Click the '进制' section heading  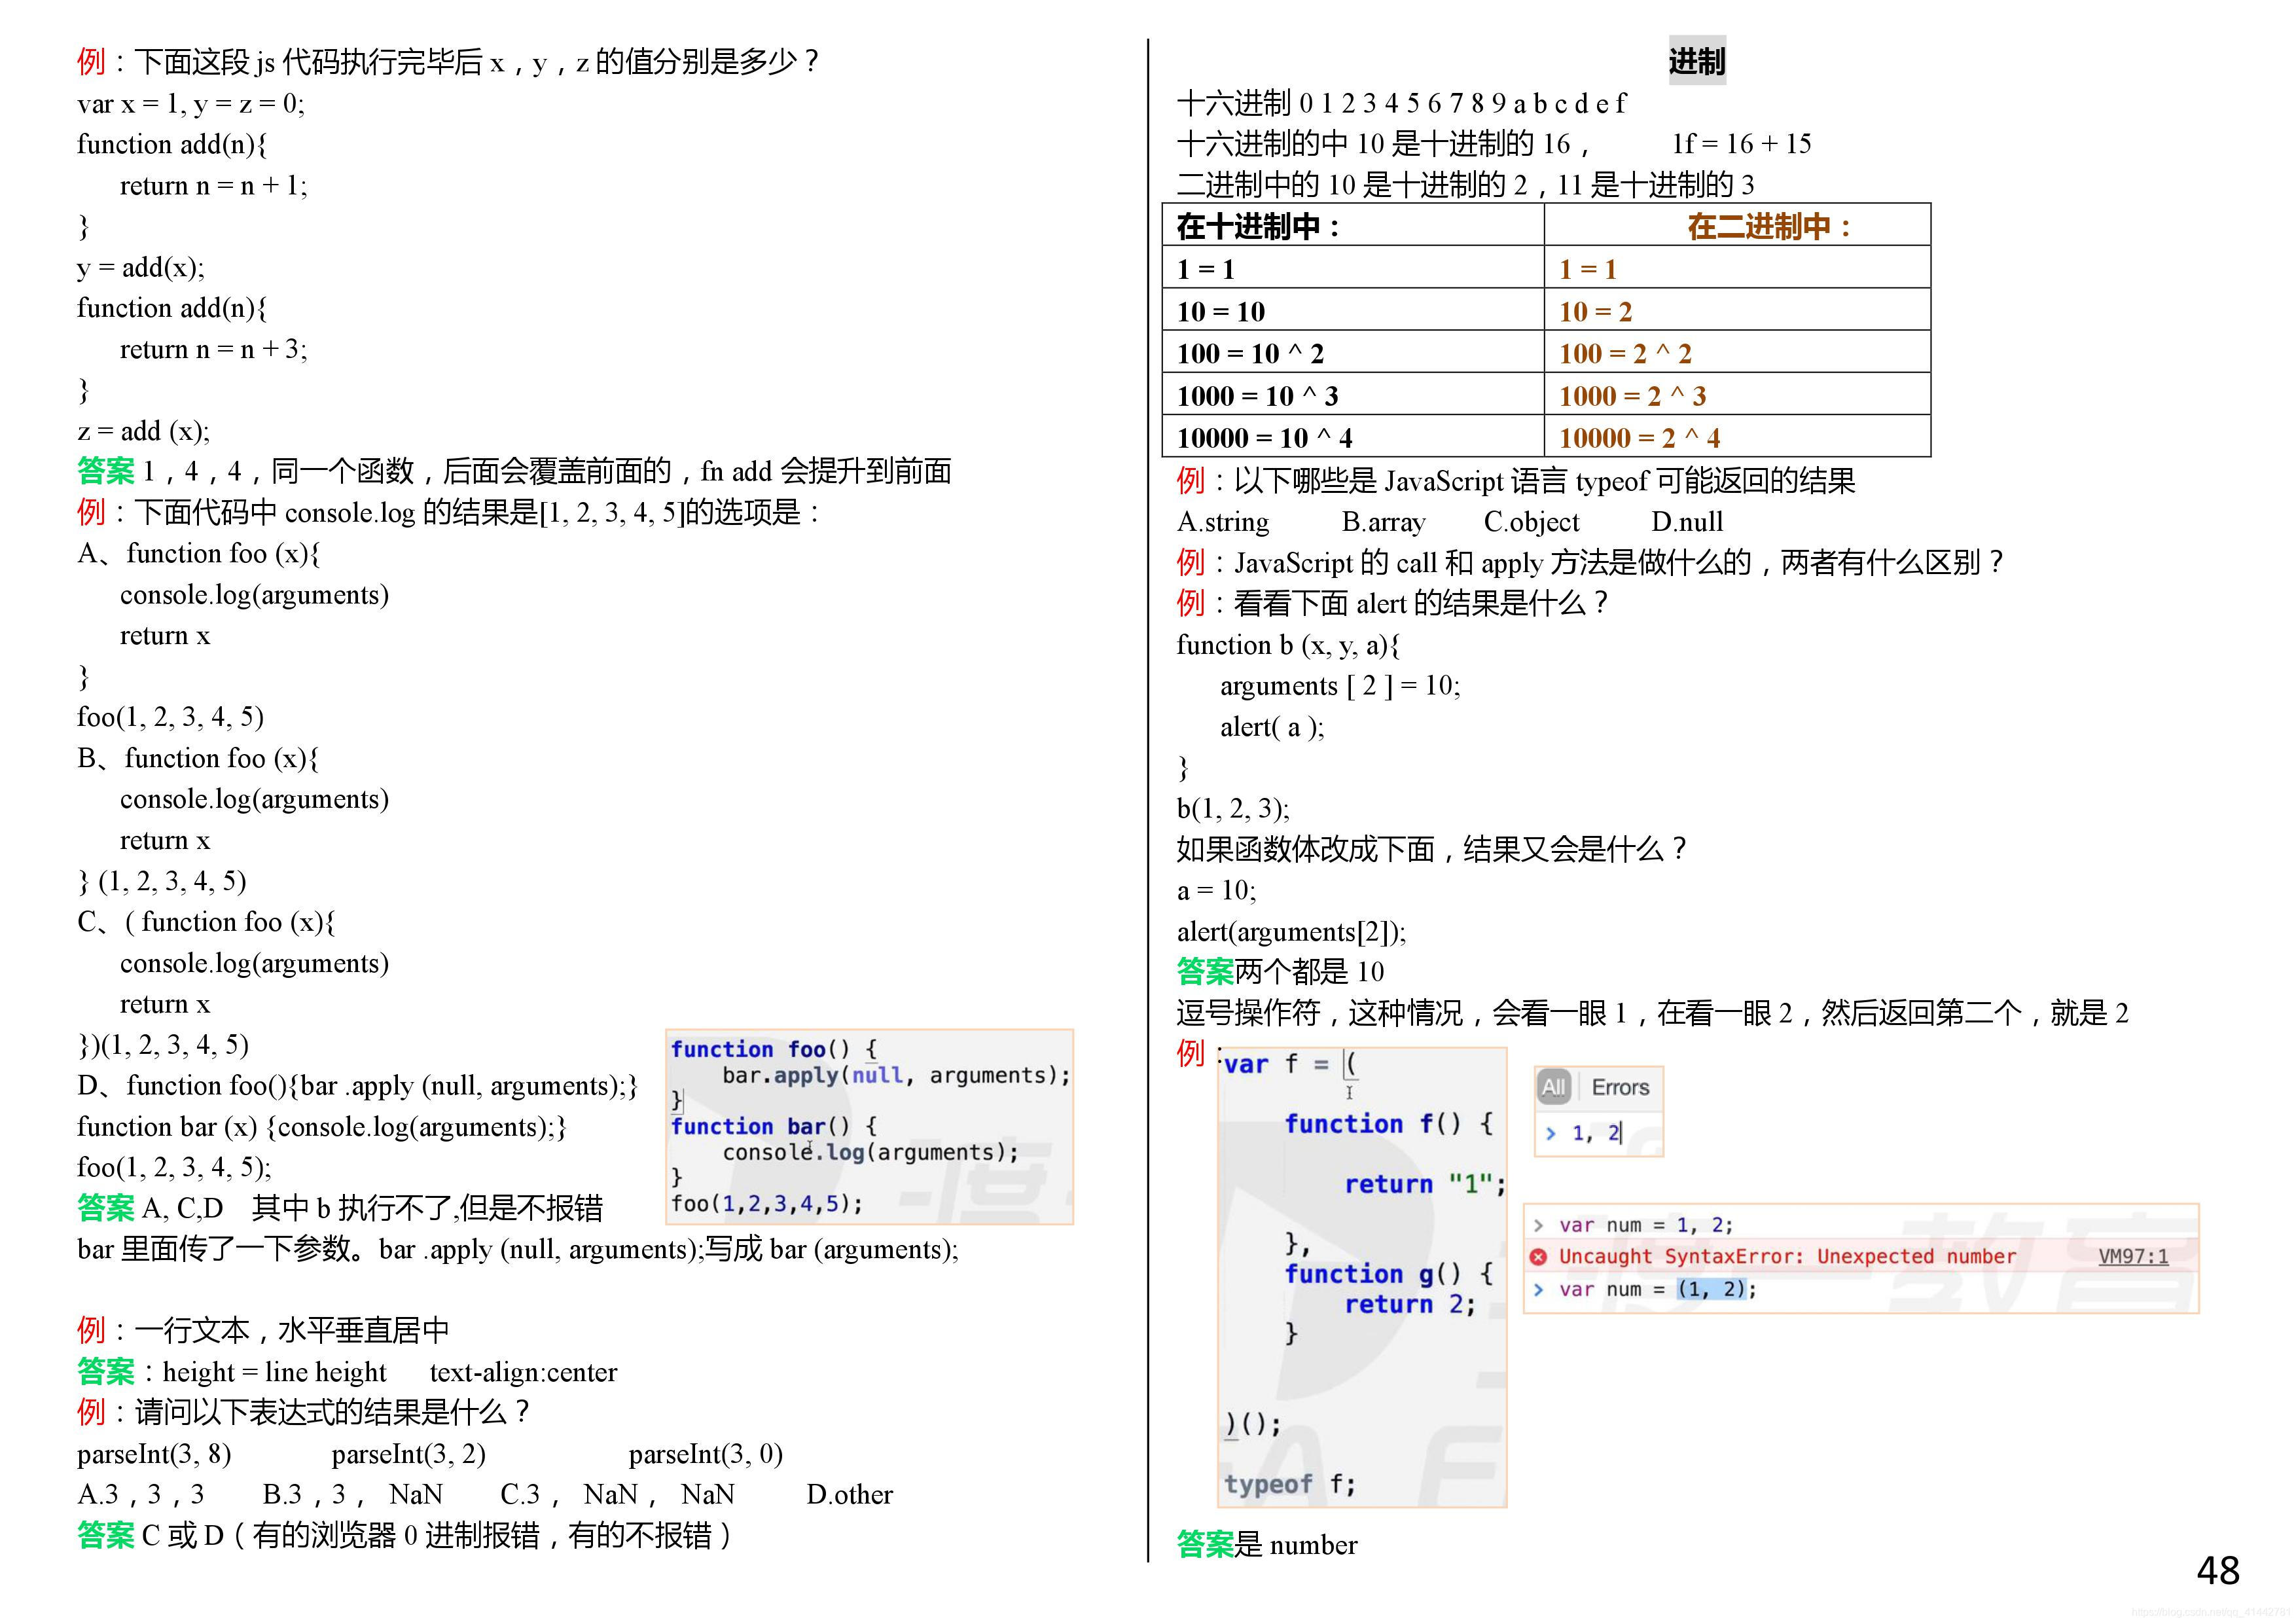pos(1697,61)
